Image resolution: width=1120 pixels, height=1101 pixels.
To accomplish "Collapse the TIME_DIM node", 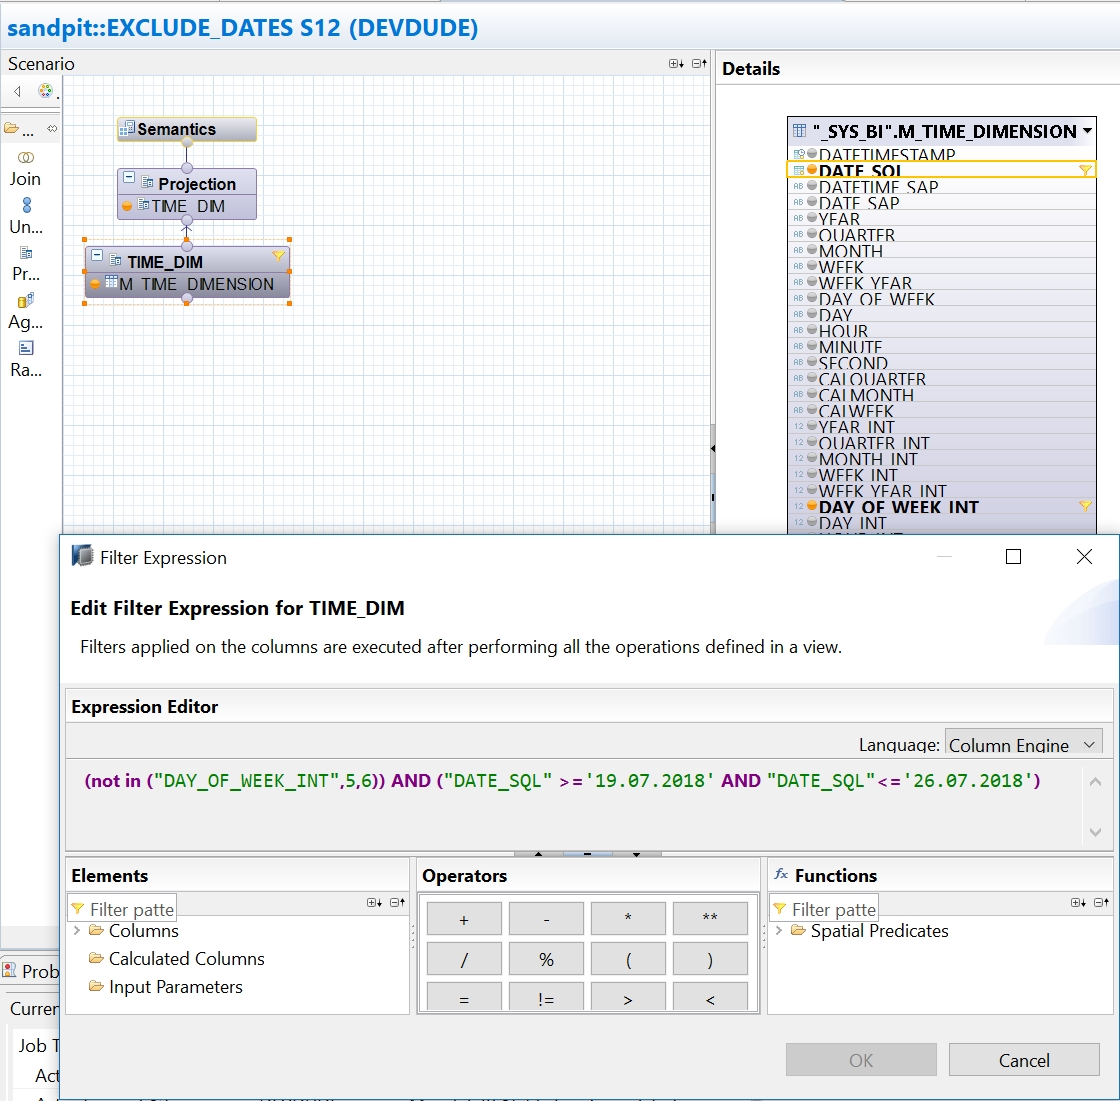I will click(x=97, y=255).
